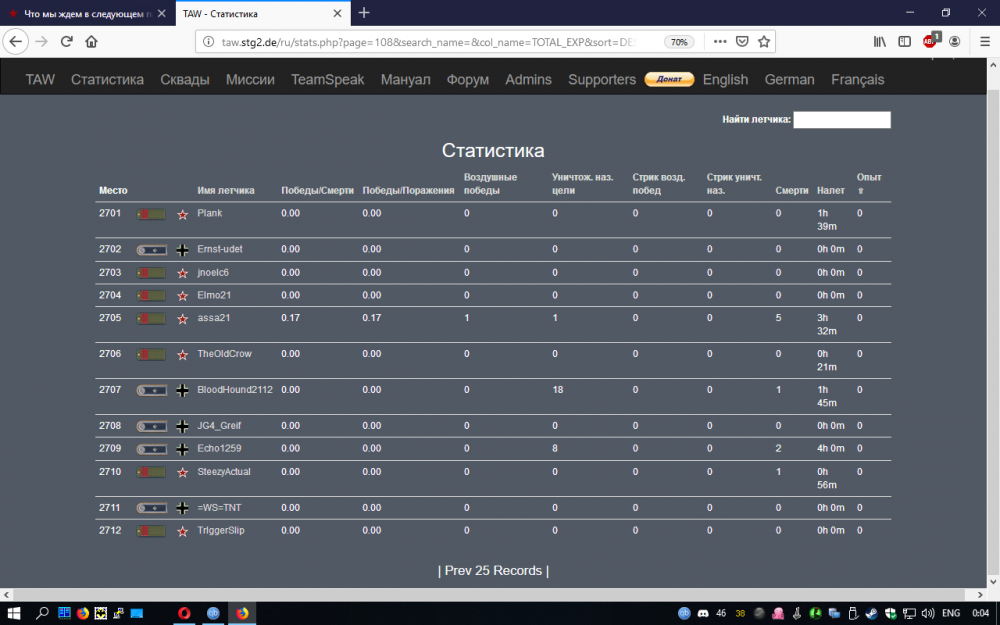
Task: Click the black cross next to Ernst-udet
Action: tap(182, 250)
